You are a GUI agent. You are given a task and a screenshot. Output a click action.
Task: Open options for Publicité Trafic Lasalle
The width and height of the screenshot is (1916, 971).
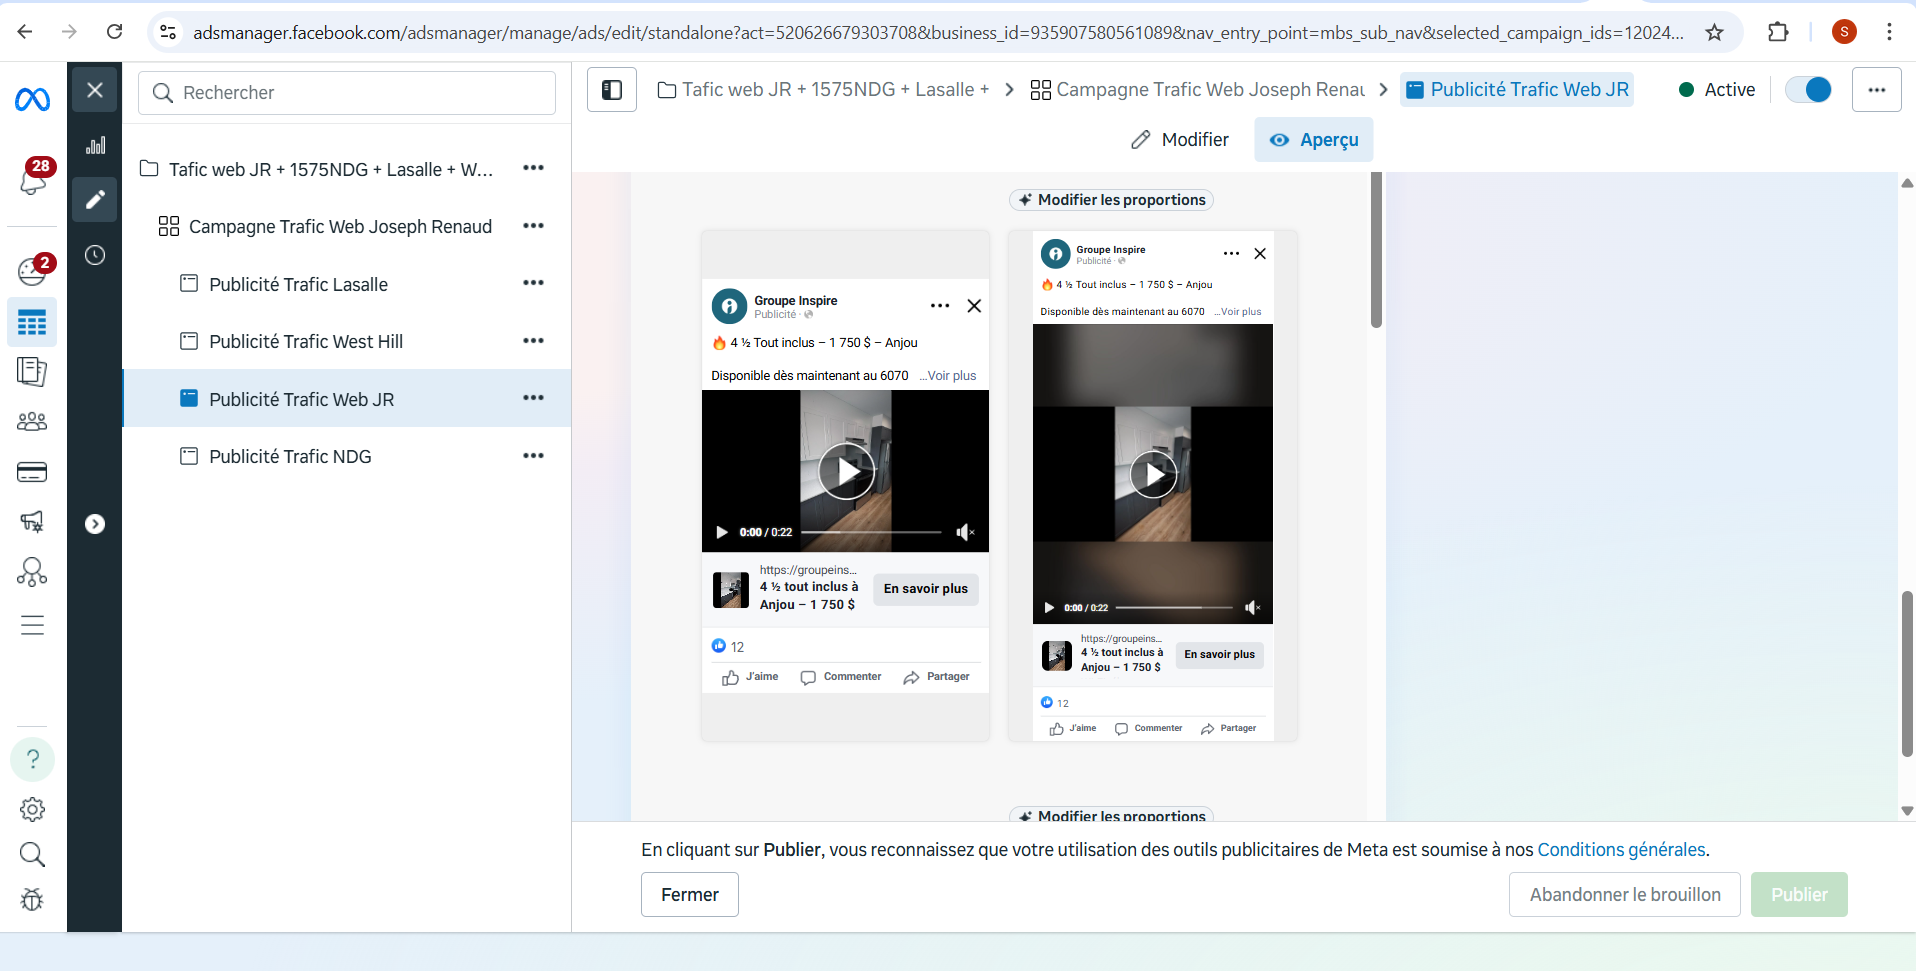533,283
